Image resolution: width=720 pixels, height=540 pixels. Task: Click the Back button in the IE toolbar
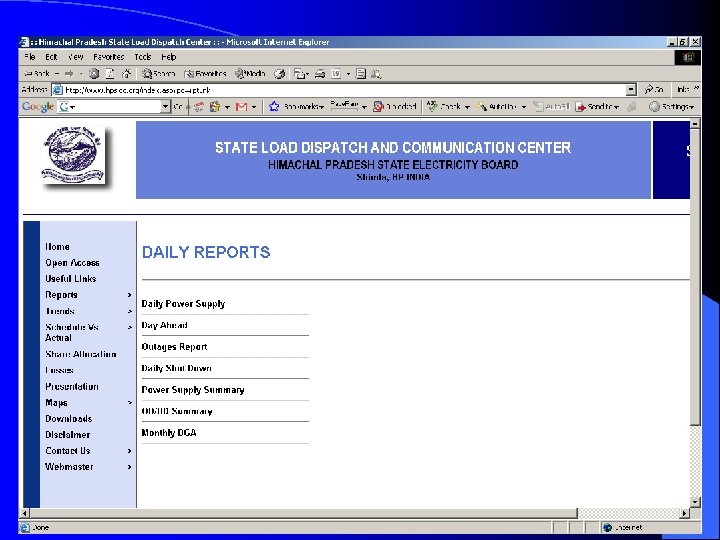point(36,73)
